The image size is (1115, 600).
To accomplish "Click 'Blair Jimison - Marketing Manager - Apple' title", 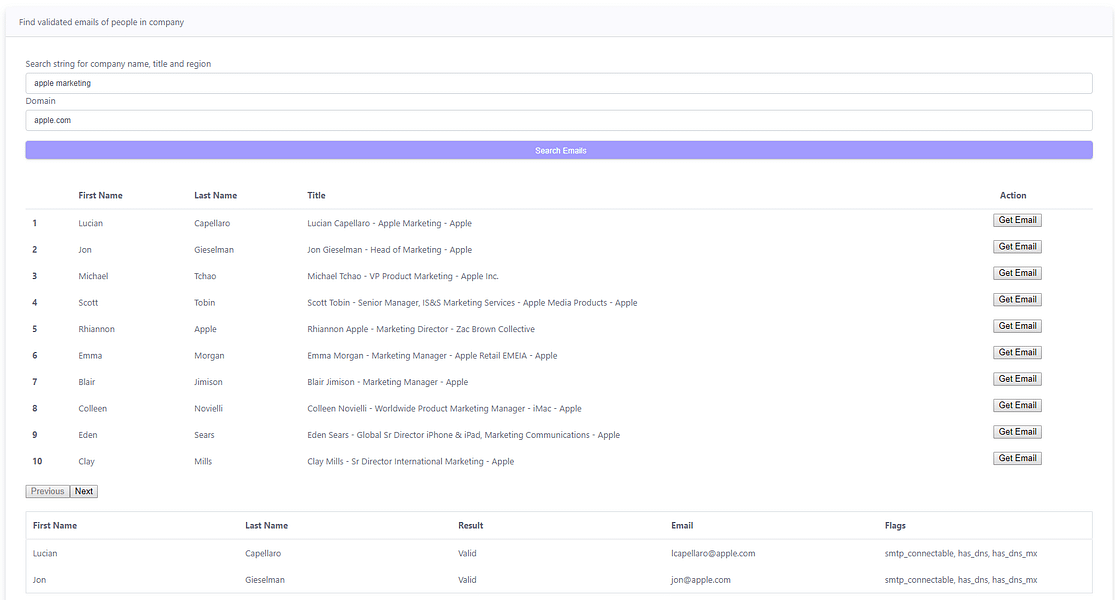I will 388,382.
